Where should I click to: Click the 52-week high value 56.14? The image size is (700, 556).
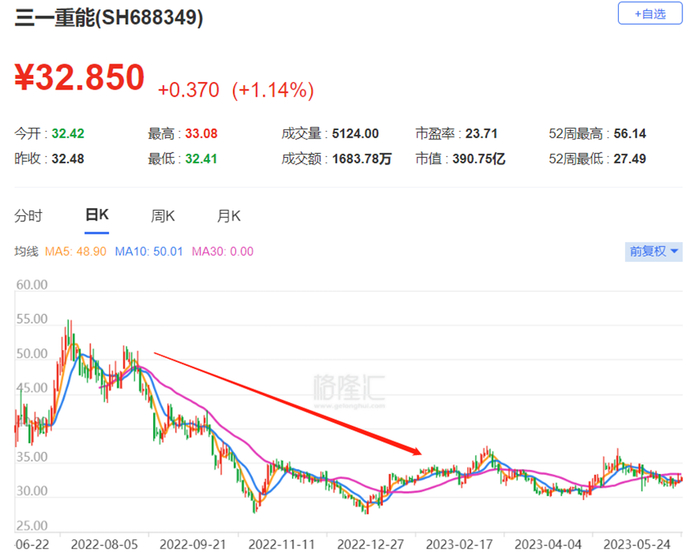click(630, 134)
